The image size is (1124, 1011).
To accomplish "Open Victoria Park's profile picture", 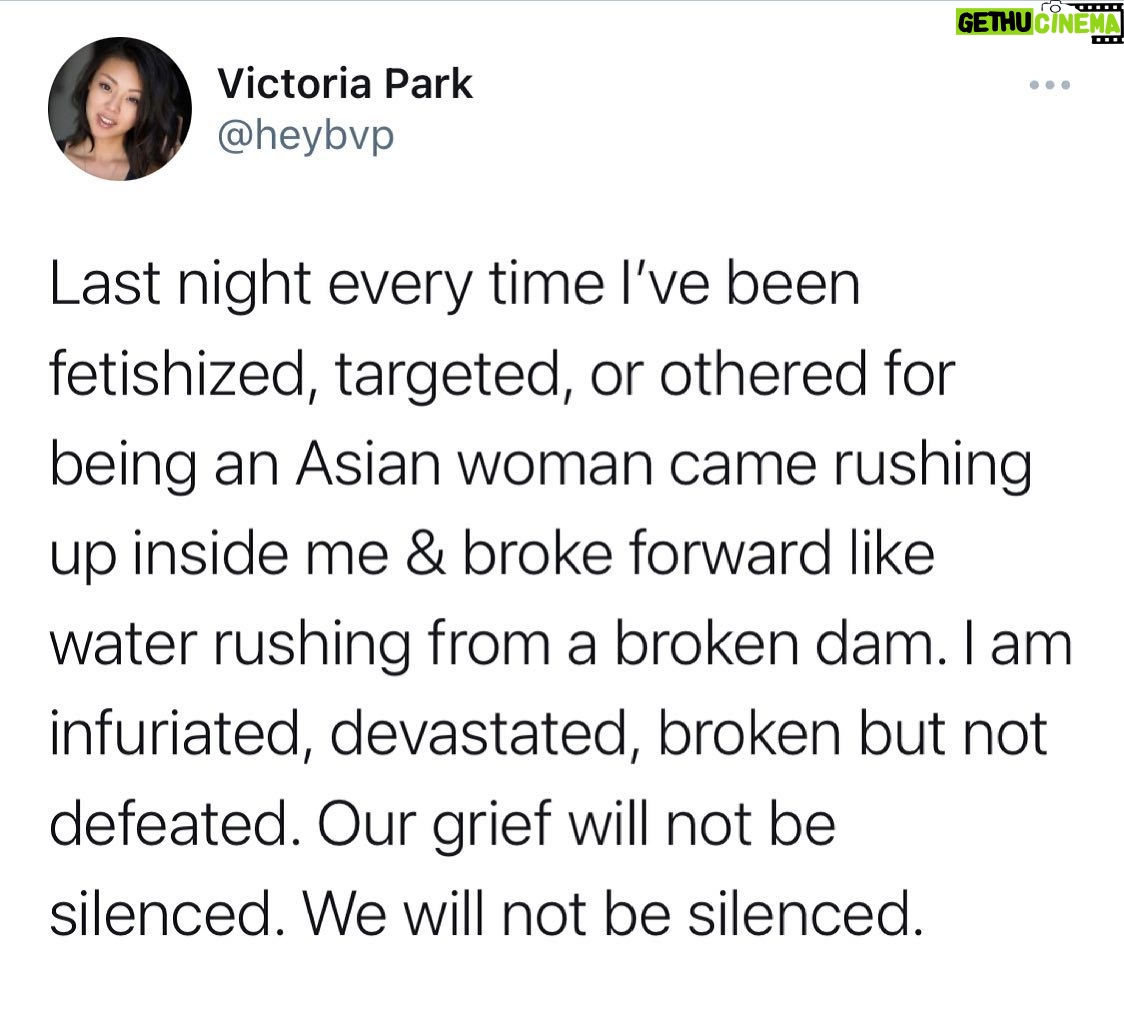I will [x=120, y=109].
